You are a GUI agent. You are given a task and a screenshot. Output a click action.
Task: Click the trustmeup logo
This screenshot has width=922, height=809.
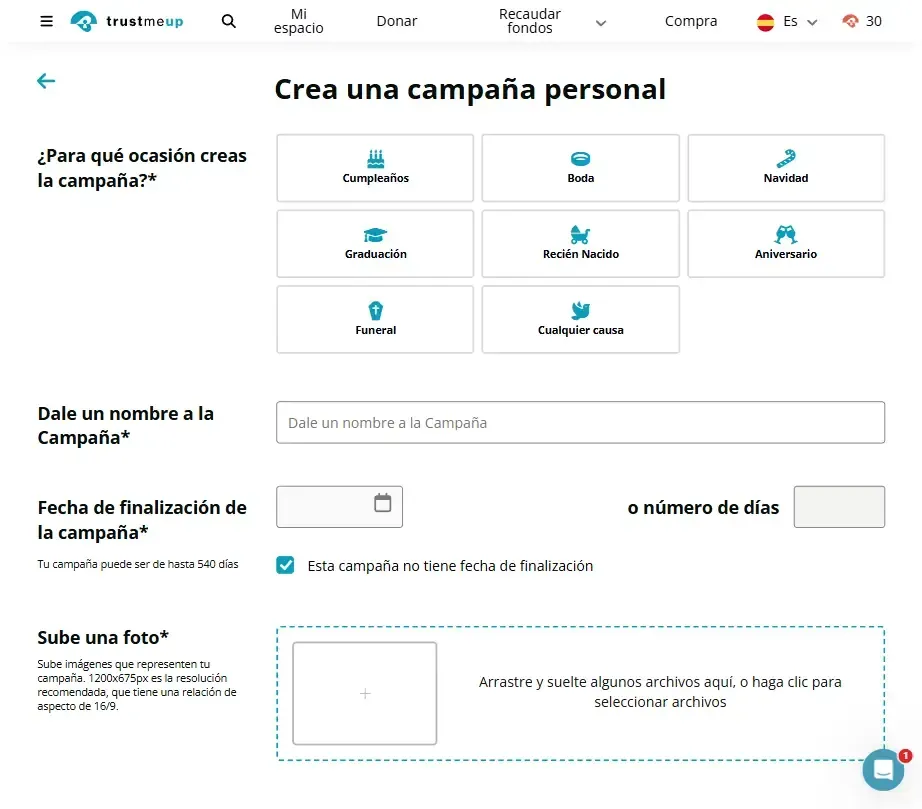(127, 21)
